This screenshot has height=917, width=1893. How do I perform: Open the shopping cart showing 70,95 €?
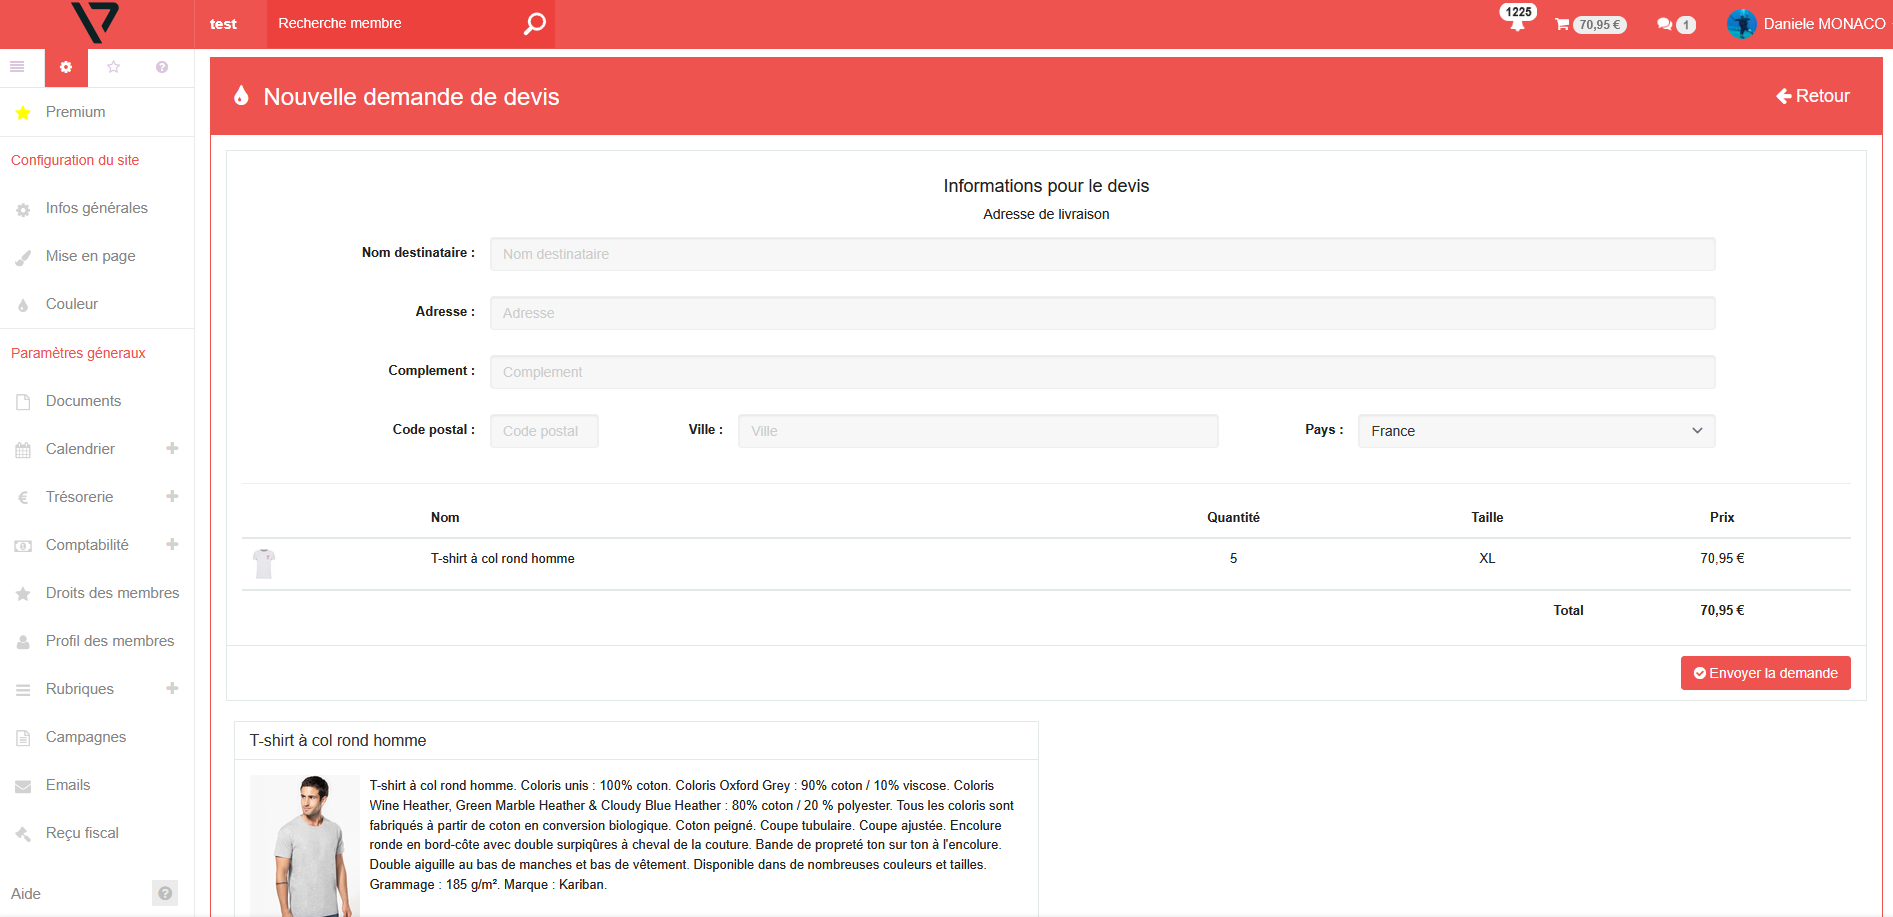pyautogui.click(x=1589, y=24)
